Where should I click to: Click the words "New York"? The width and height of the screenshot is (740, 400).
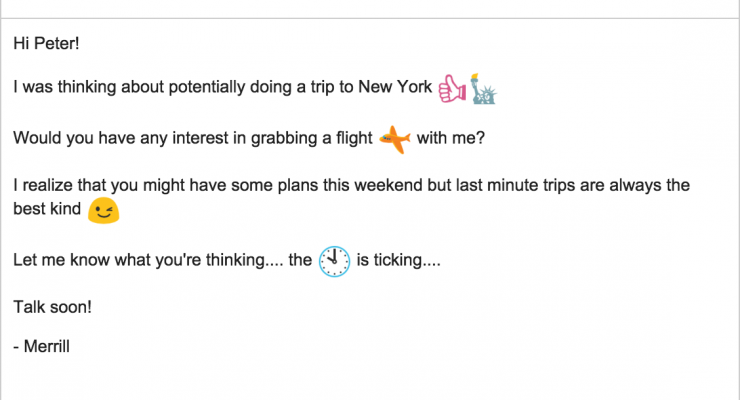click(396, 88)
